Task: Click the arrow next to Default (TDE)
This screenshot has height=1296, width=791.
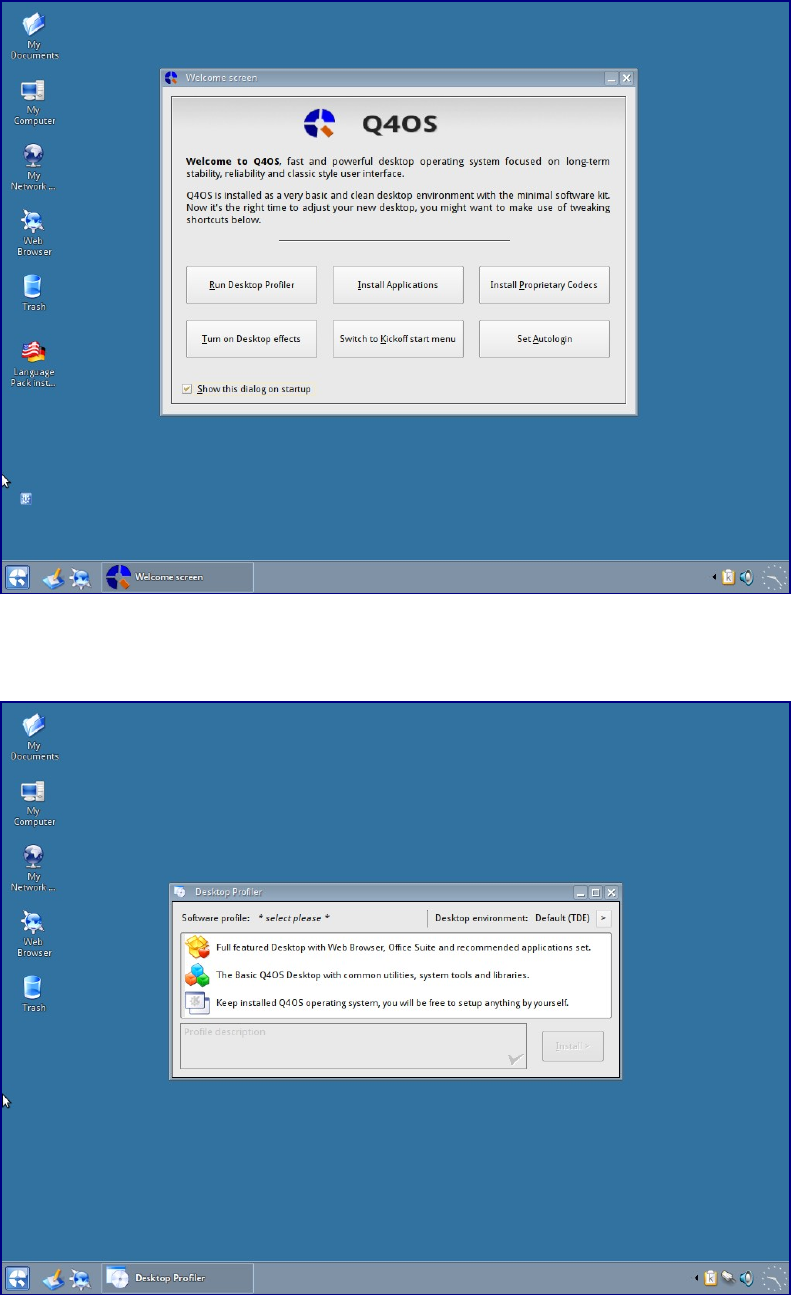Action: [603, 918]
